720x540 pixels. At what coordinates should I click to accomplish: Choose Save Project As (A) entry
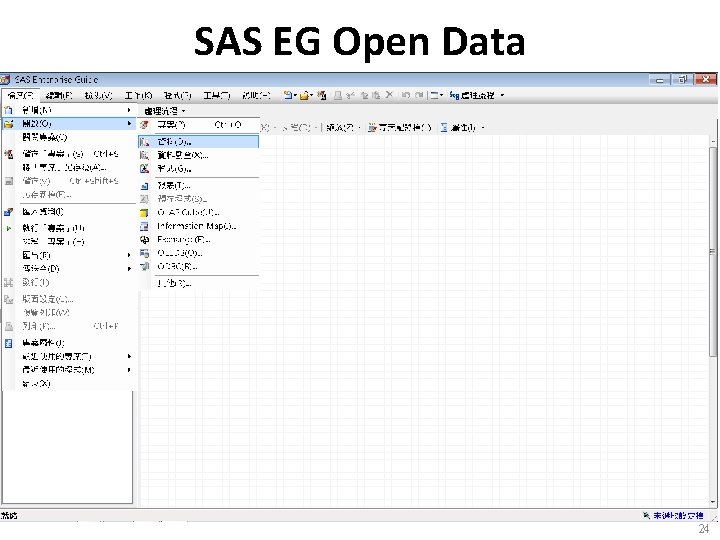[69, 167]
